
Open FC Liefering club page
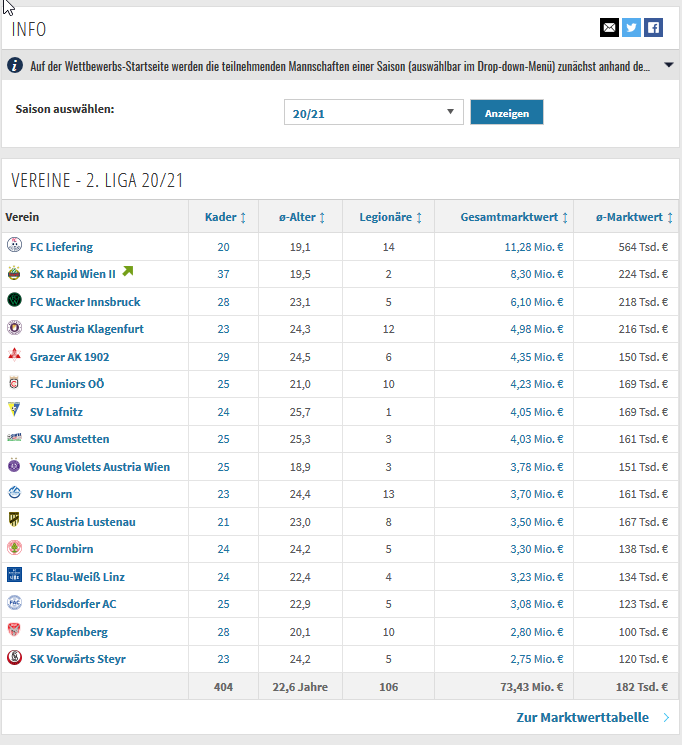click(61, 247)
